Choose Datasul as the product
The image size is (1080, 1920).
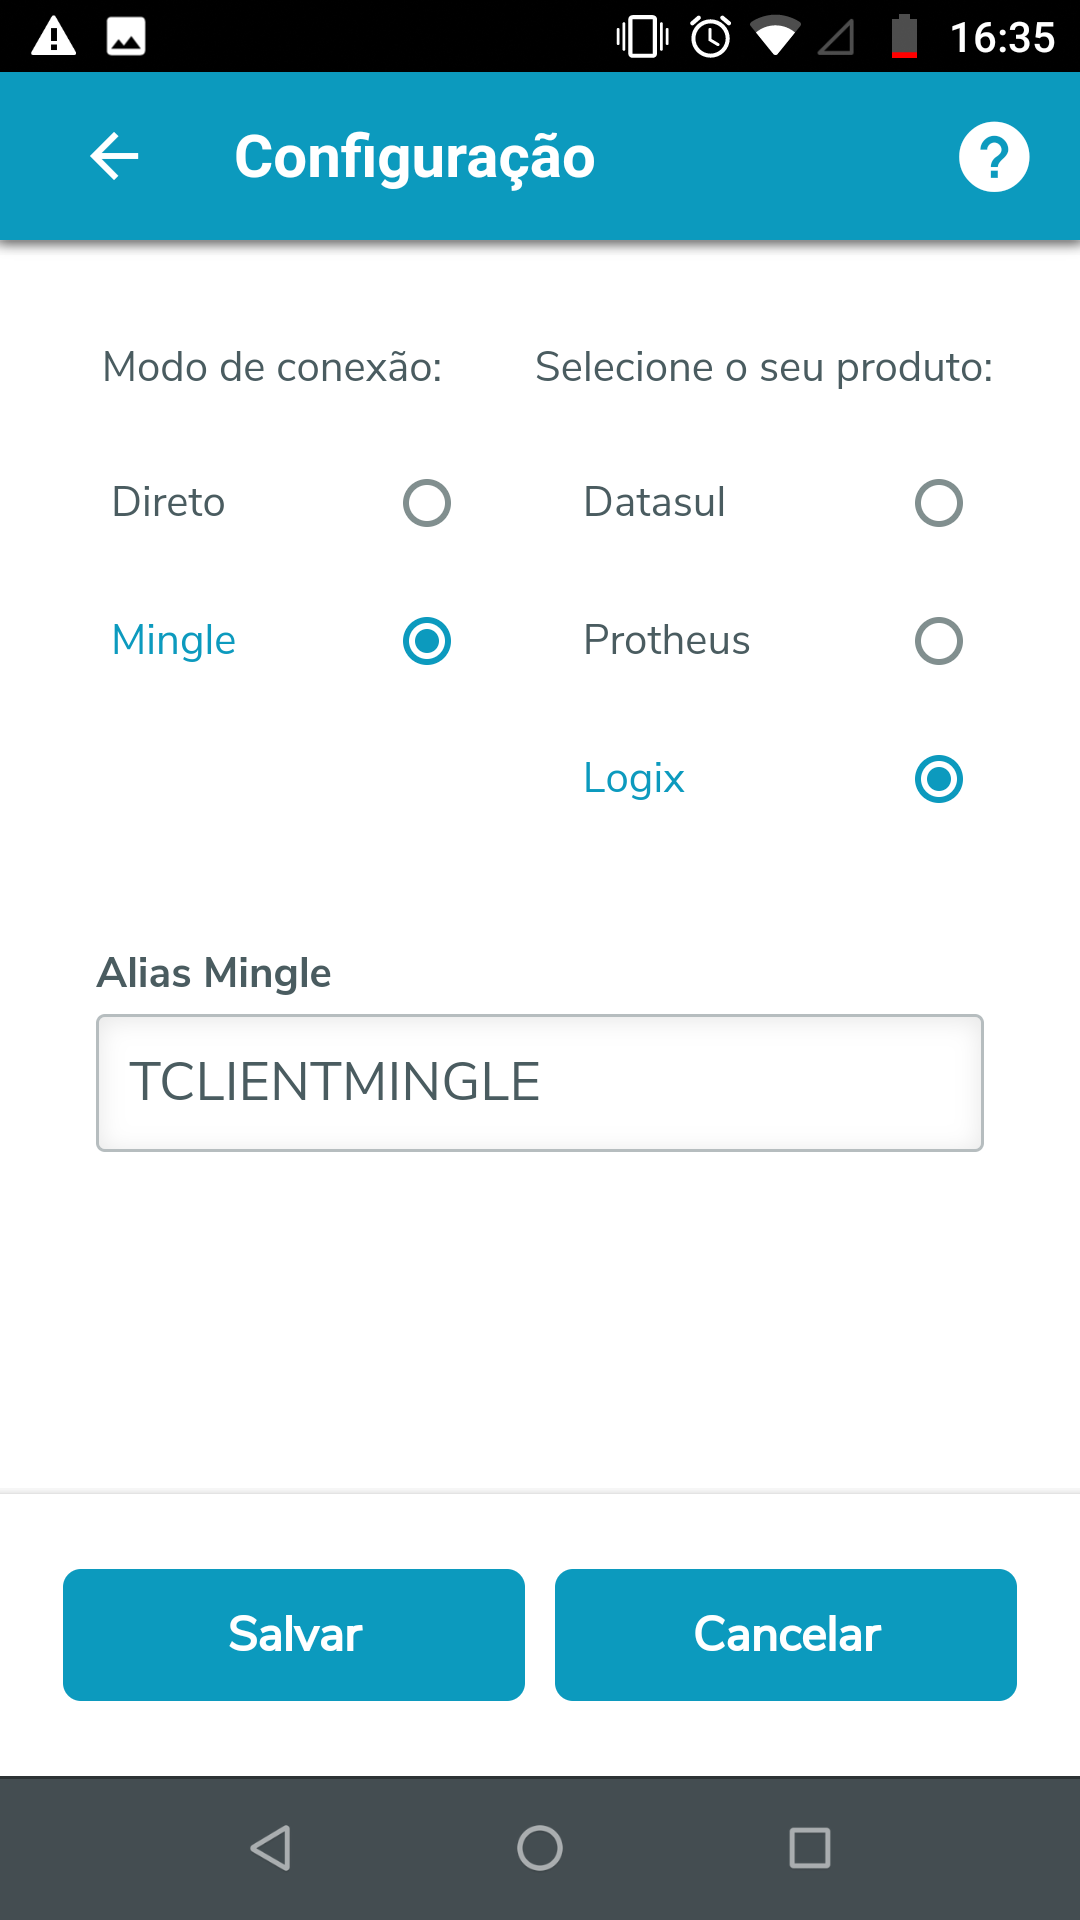pos(938,503)
